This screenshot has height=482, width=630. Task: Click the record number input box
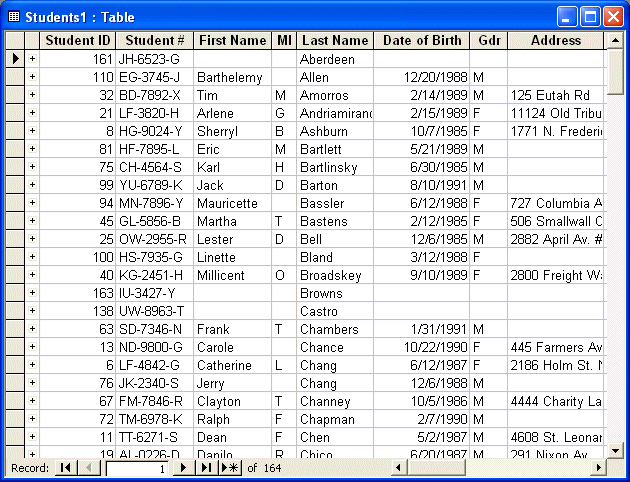[x=138, y=468]
